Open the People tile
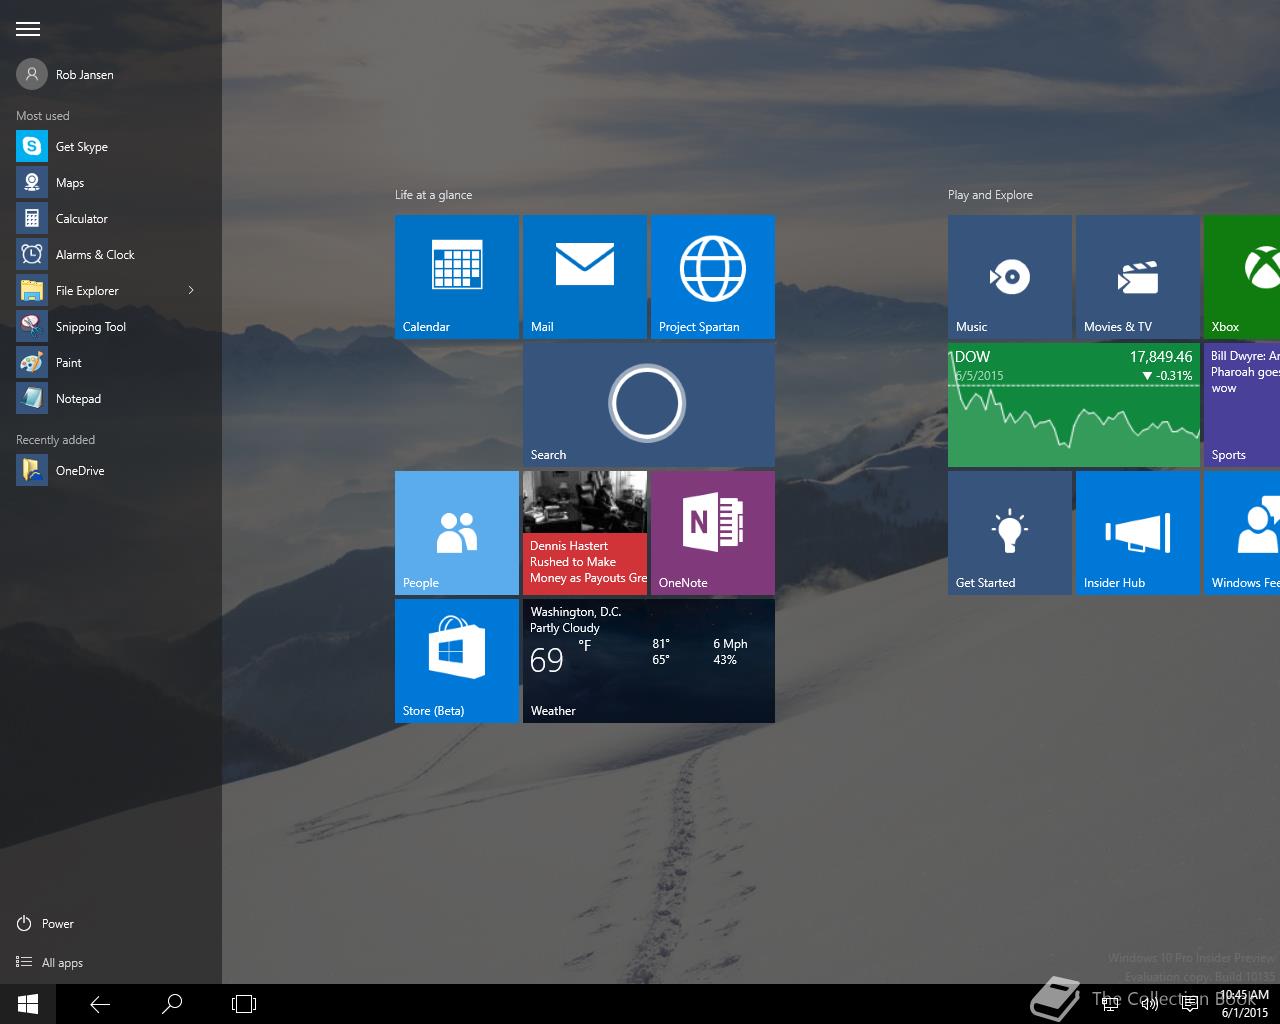Image resolution: width=1280 pixels, height=1024 pixels. pyautogui.click(x=457, y=533)
